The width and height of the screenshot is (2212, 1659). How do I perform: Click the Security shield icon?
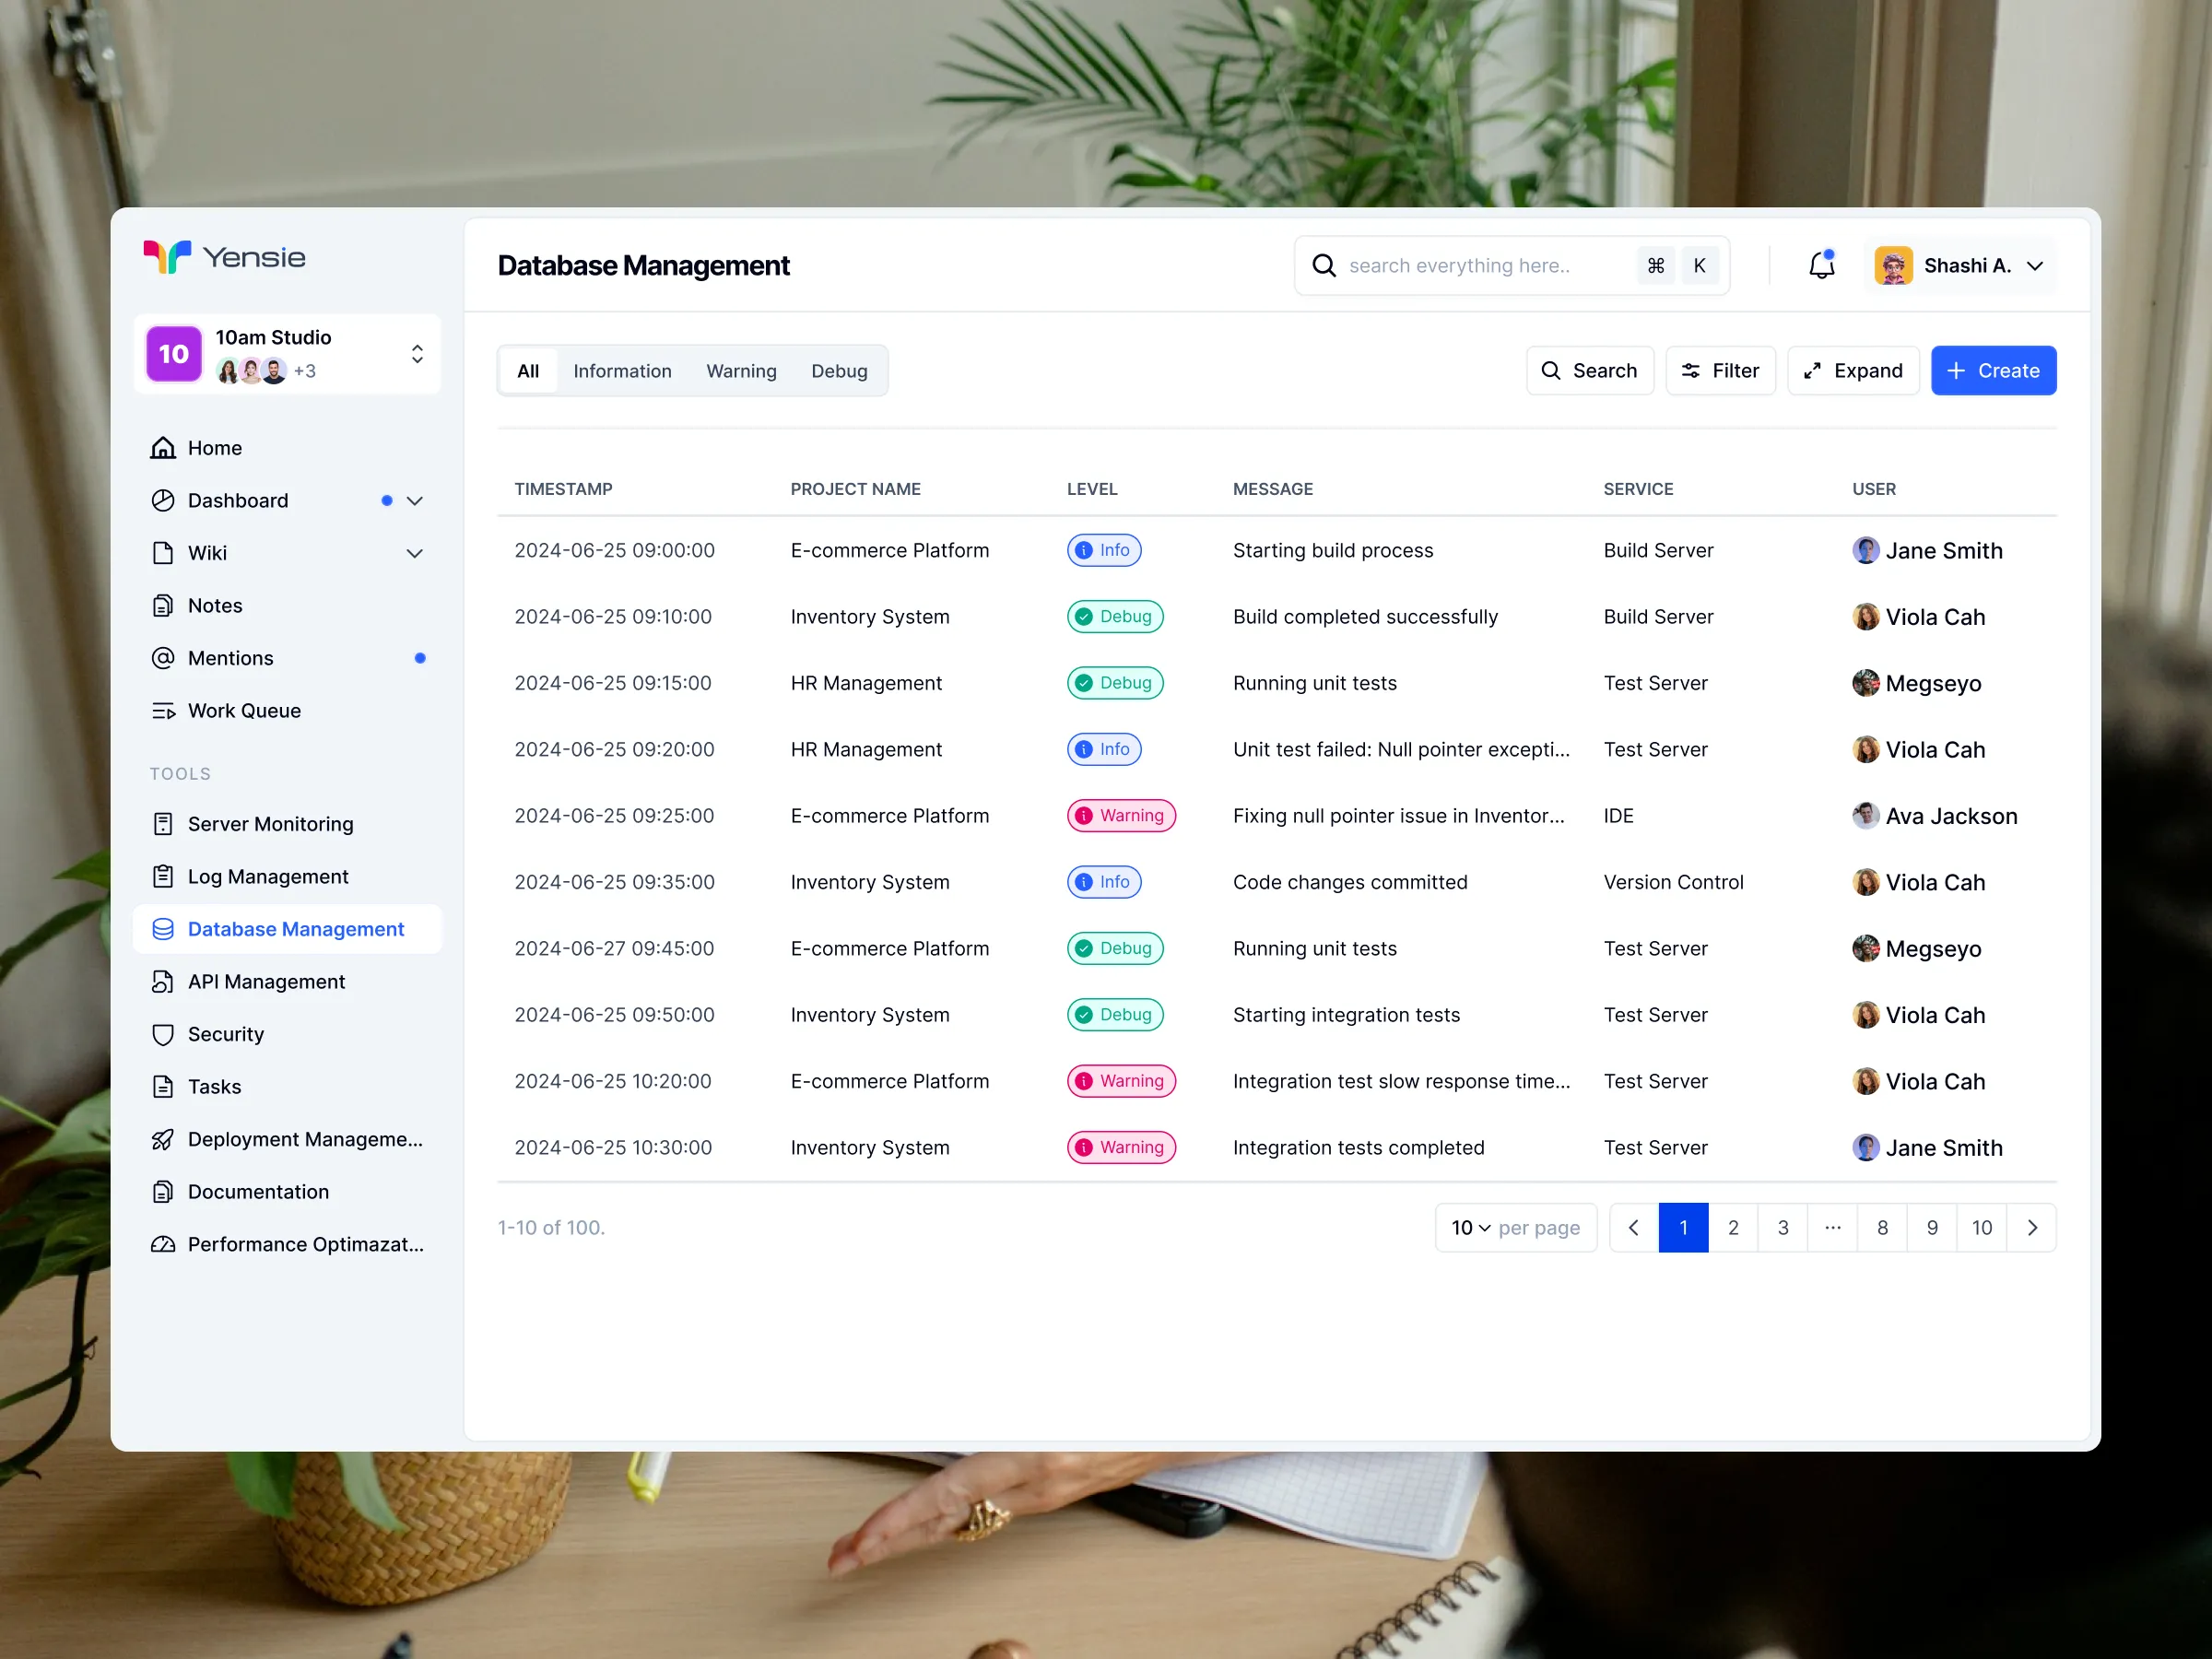pos(163,1034)
